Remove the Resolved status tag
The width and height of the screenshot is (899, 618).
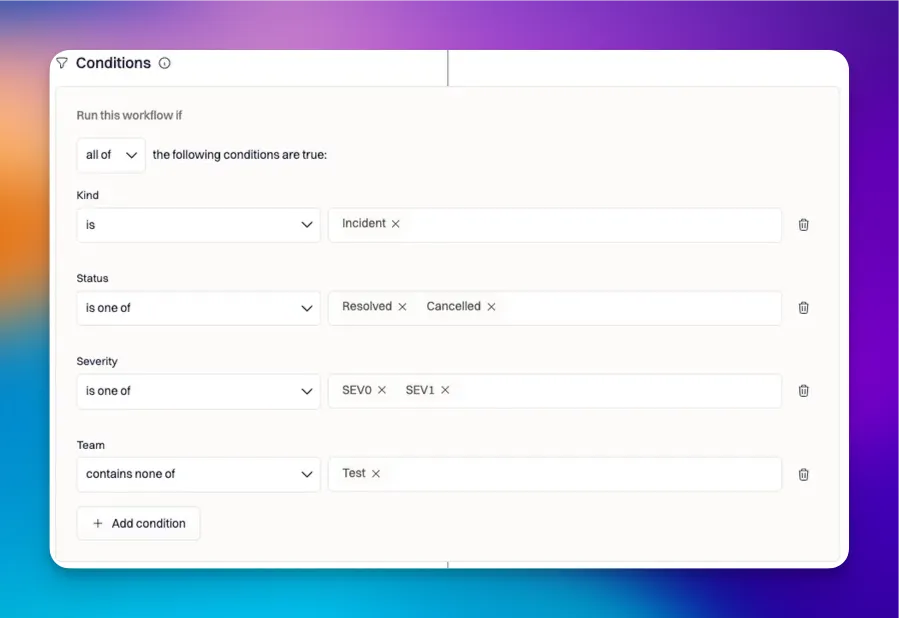pos(402,307)
